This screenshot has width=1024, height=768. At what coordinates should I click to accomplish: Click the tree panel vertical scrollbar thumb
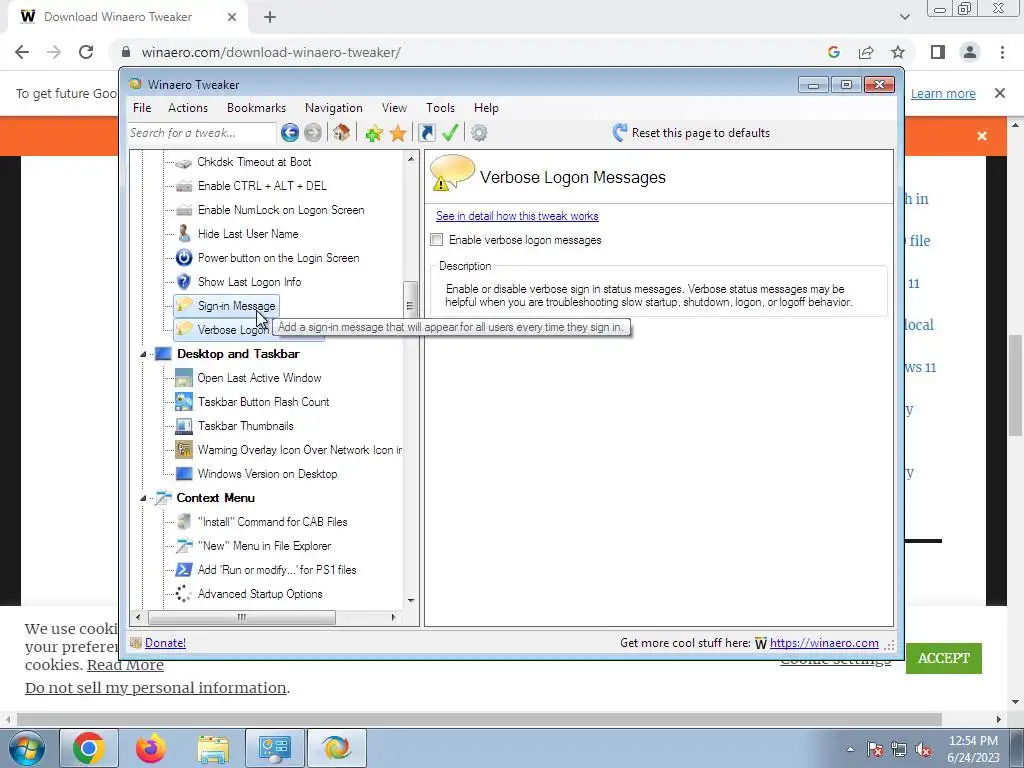410,305
